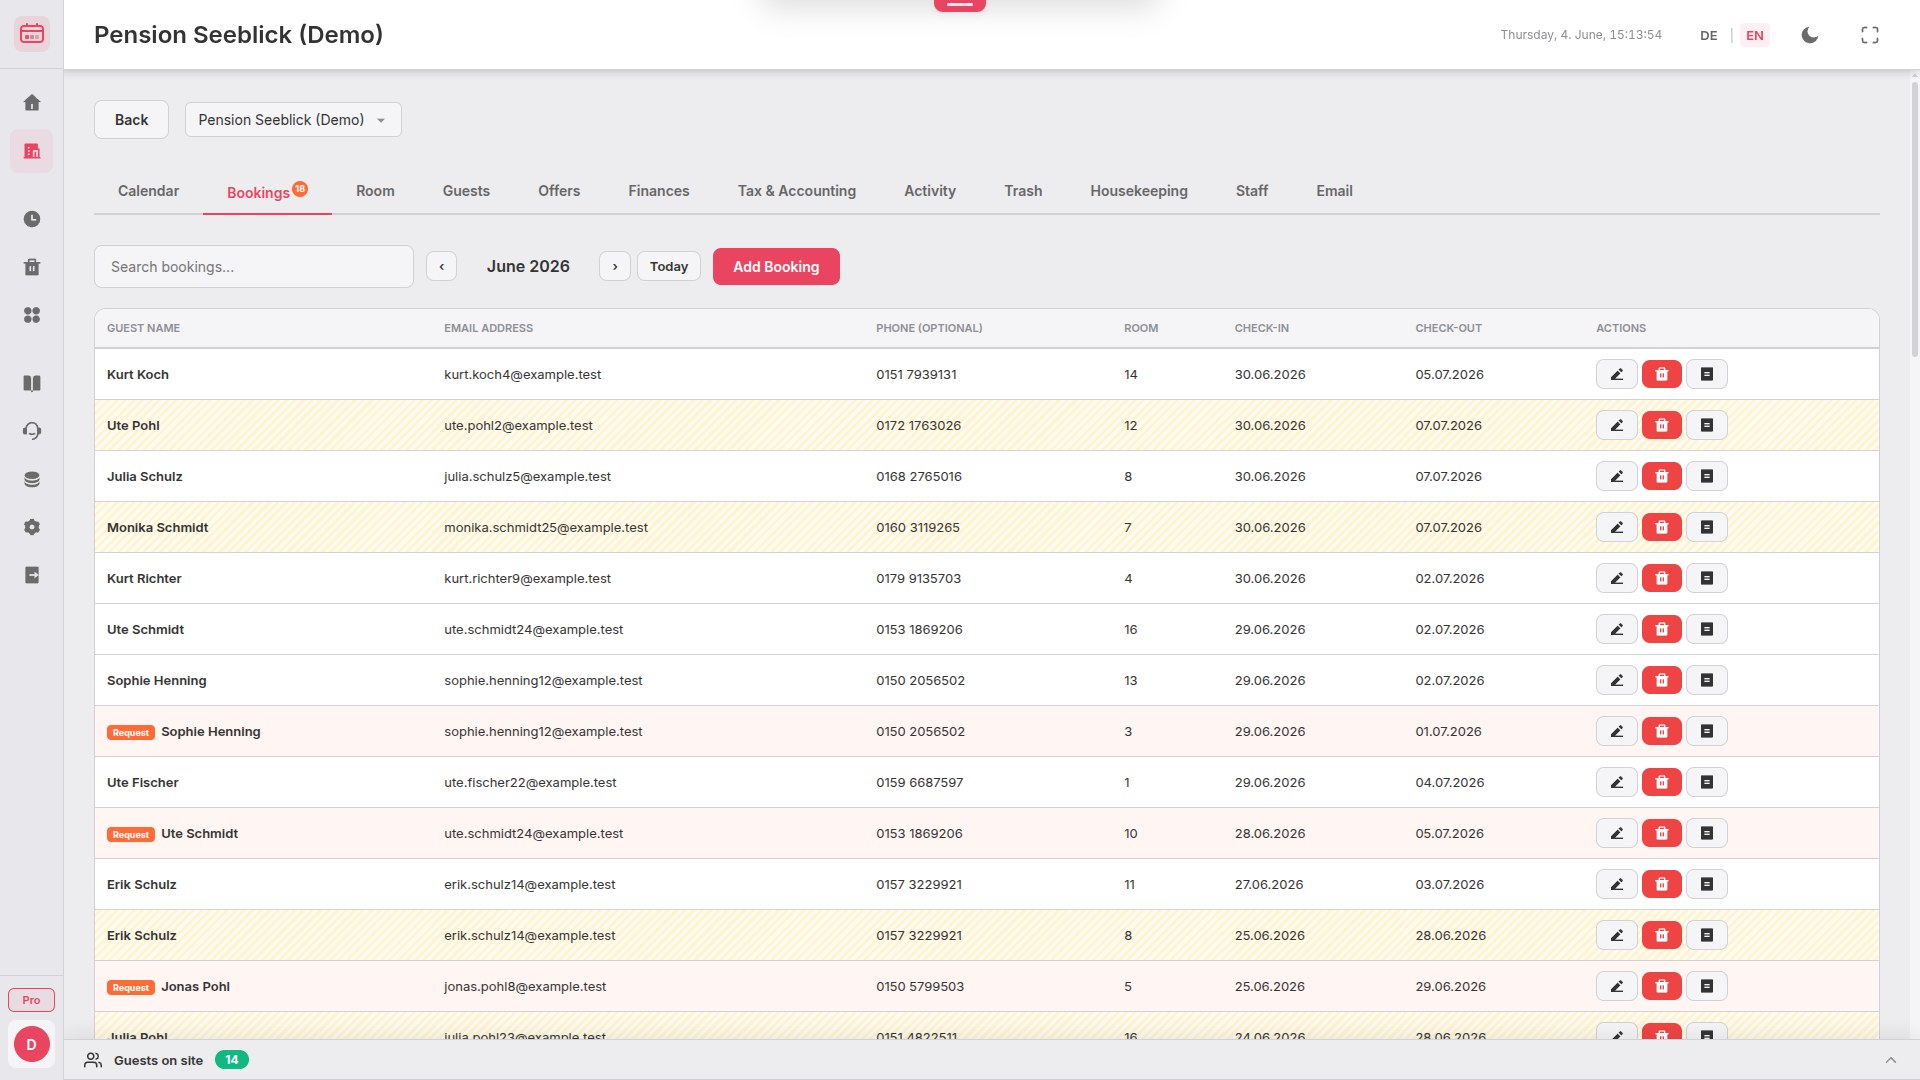Switch to the Calendar tab

148,191
